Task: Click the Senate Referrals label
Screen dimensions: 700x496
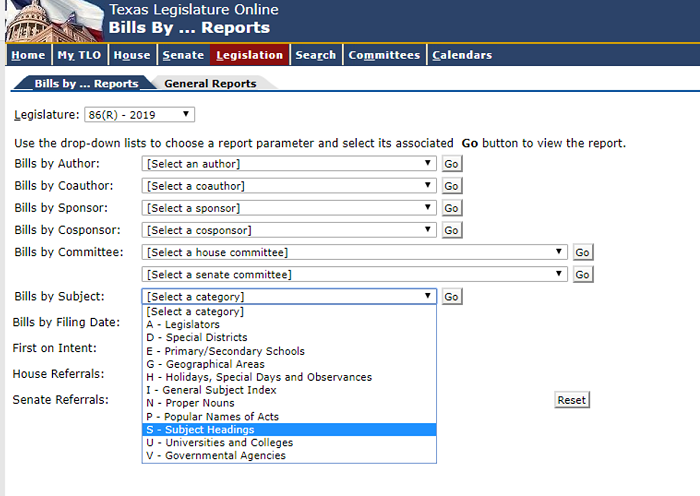Action: (x=61, y=400)
